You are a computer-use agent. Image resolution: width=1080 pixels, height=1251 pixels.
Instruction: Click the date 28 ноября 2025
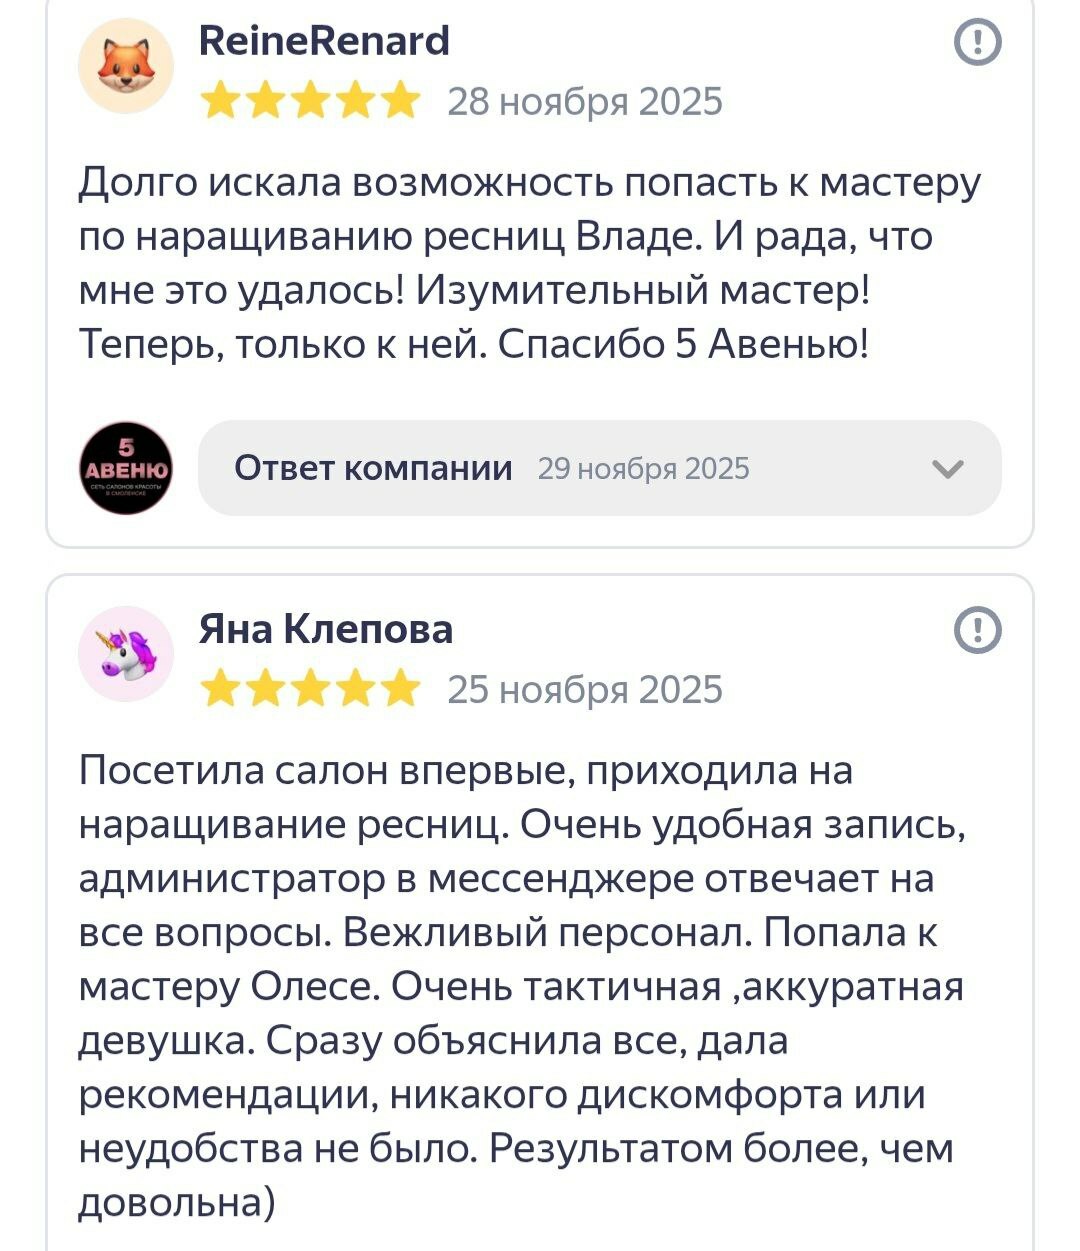(584, 102)
